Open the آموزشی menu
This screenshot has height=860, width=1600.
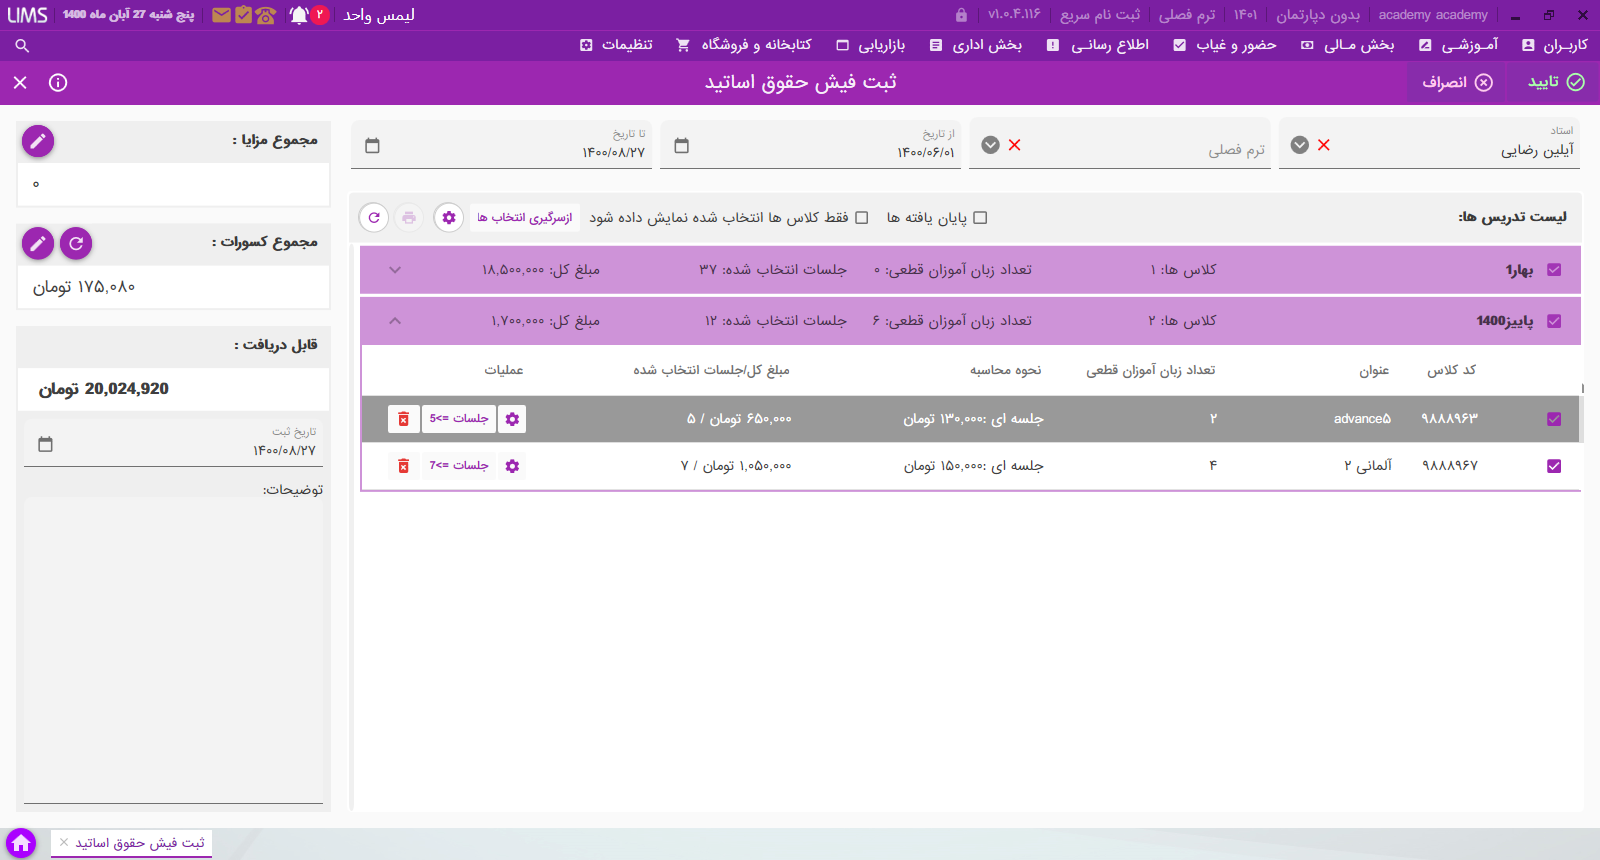[x=1459, y=45]
